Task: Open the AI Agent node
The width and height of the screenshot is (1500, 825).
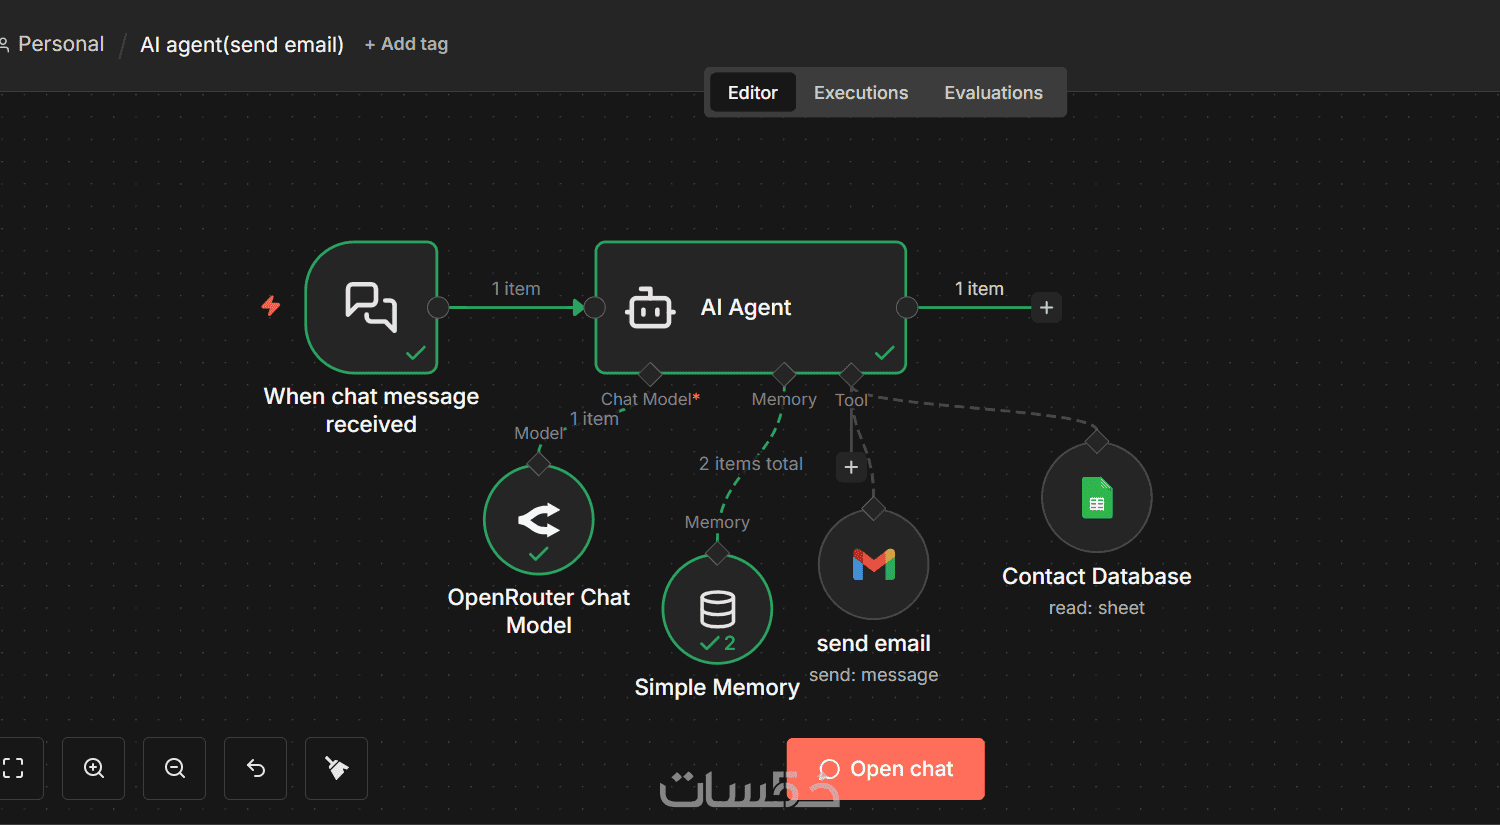Action: (750, 307)
